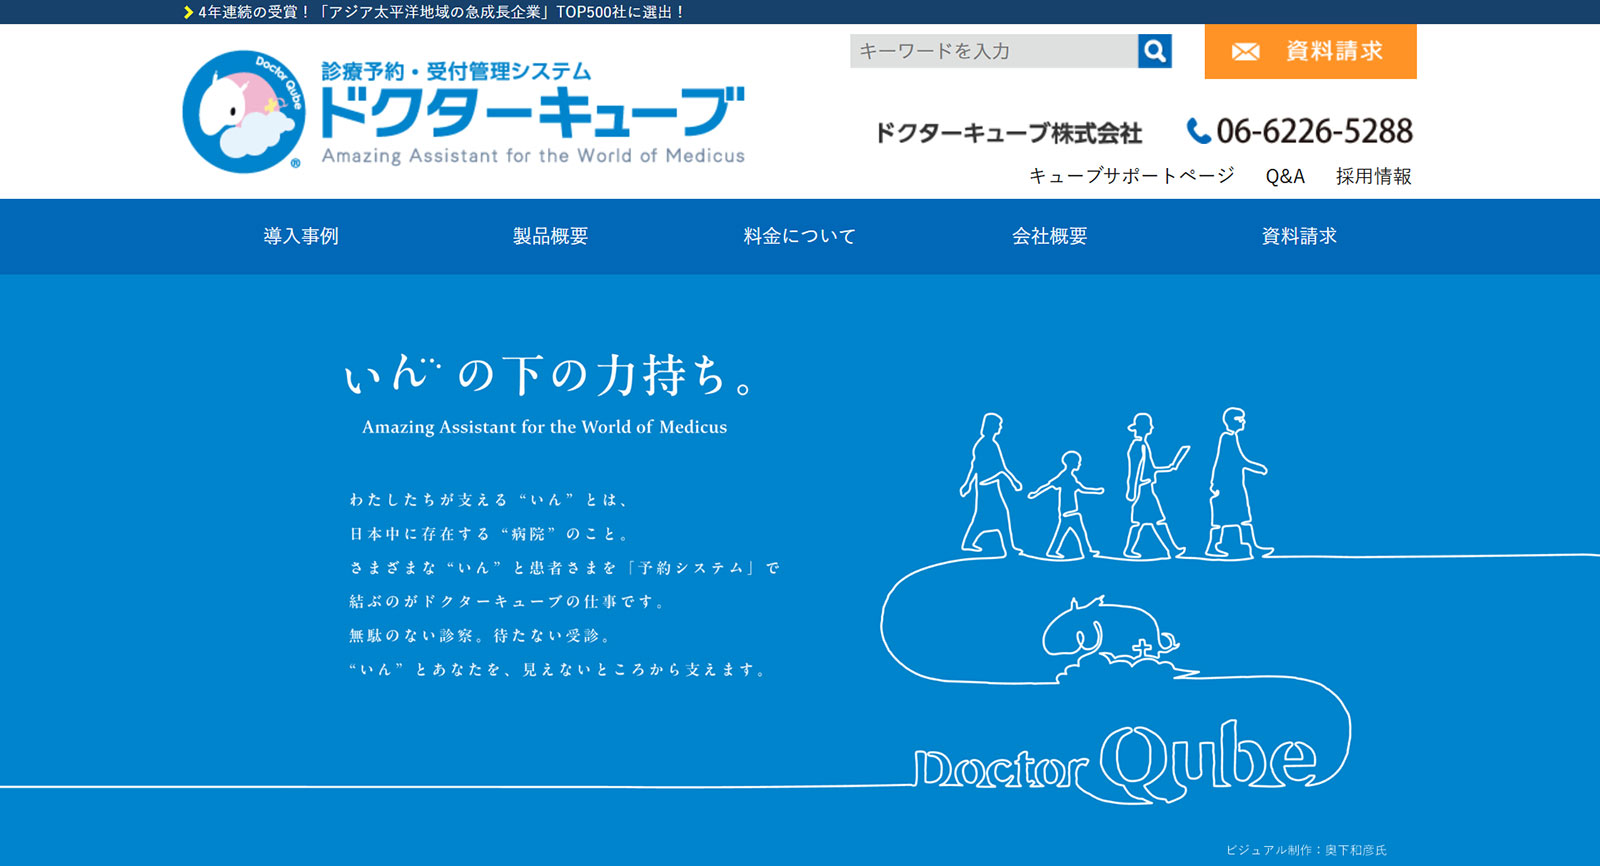Image resolution: width=1600 pixels, height=866 pixels.
Task: Click the 診療予約・受付管理システム tagline
Action: tap(456, 71)
